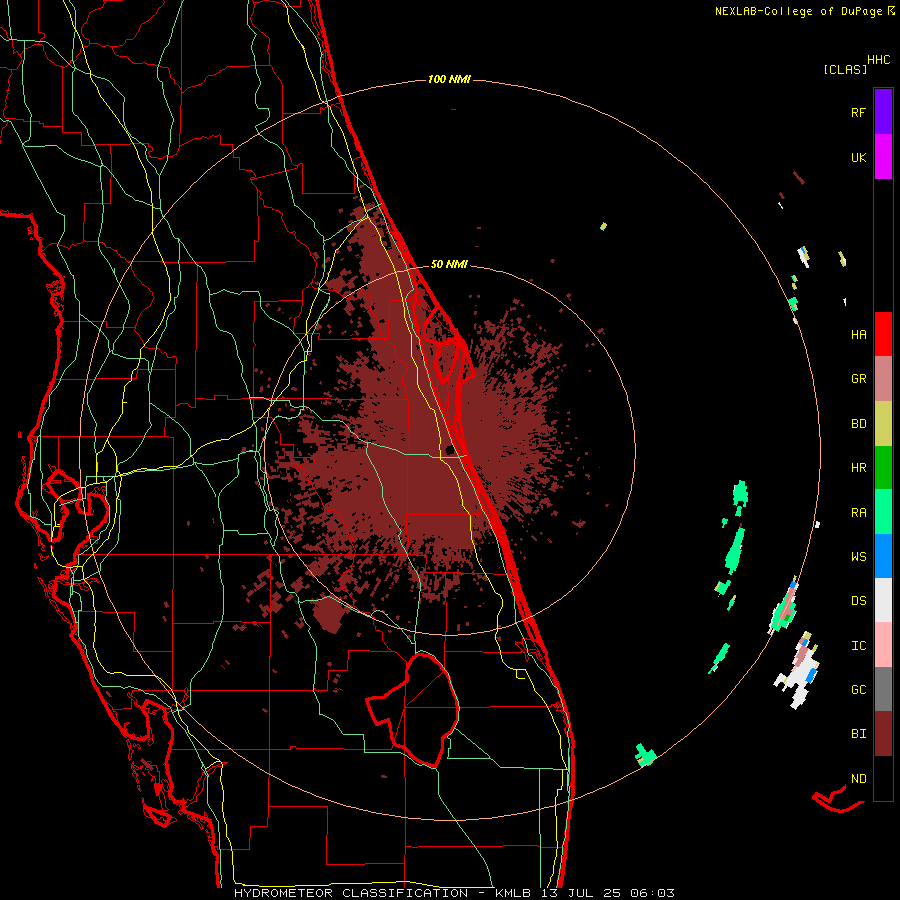900x900 pixels.
Task: Click the ND legend label
Action: pos(858,779)
